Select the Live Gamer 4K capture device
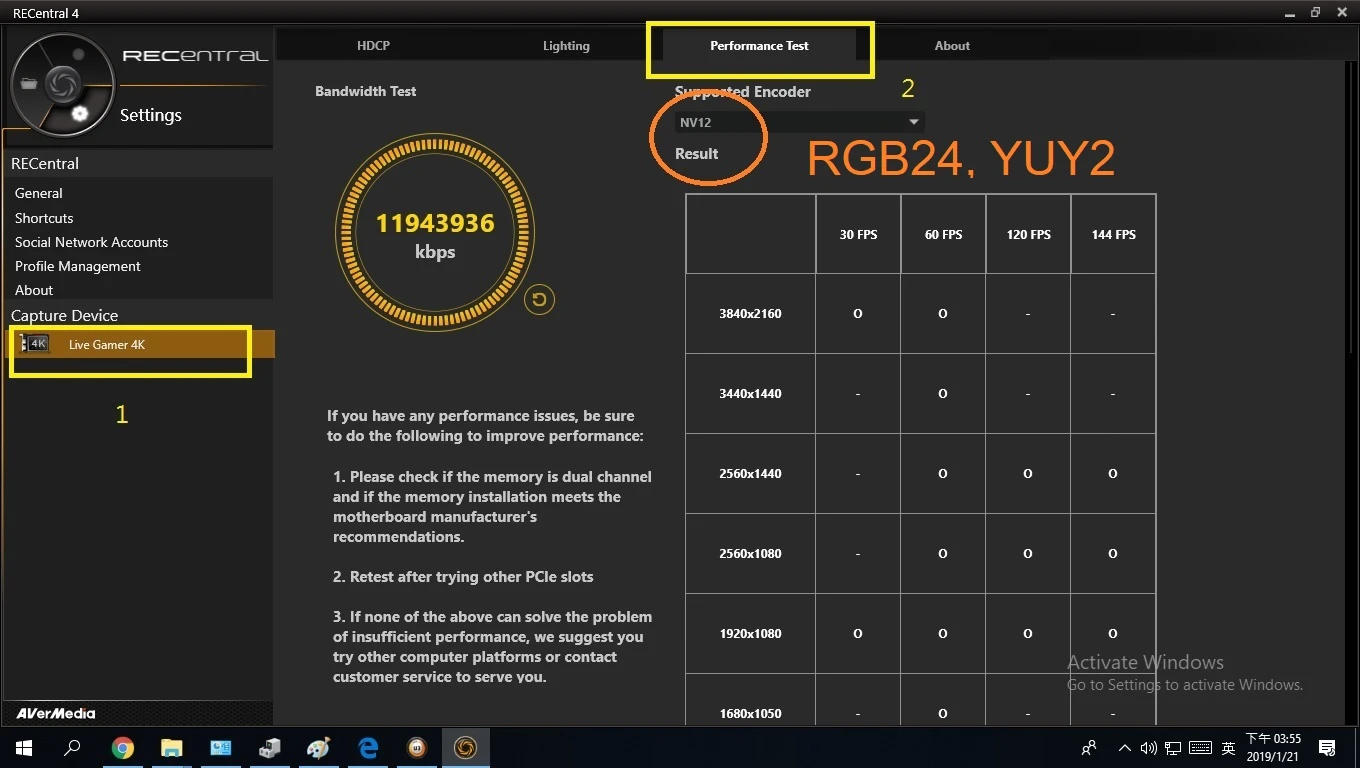This screenshot has width=1360, height=768. [107, 345]
